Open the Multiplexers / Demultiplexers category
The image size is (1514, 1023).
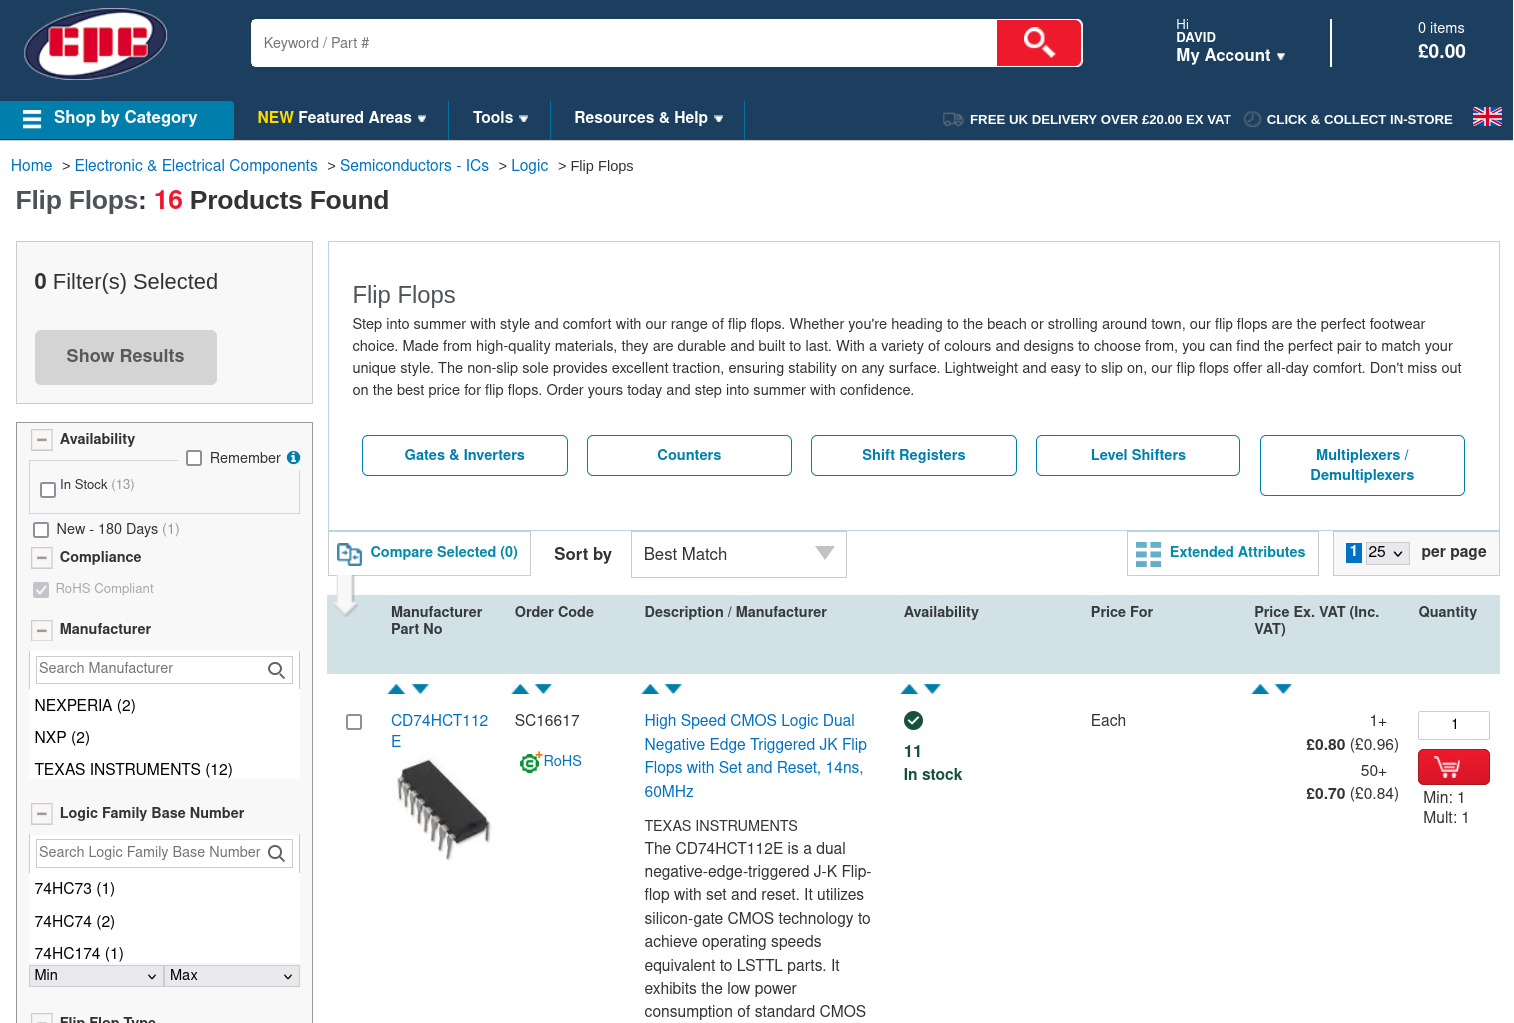1362,465
